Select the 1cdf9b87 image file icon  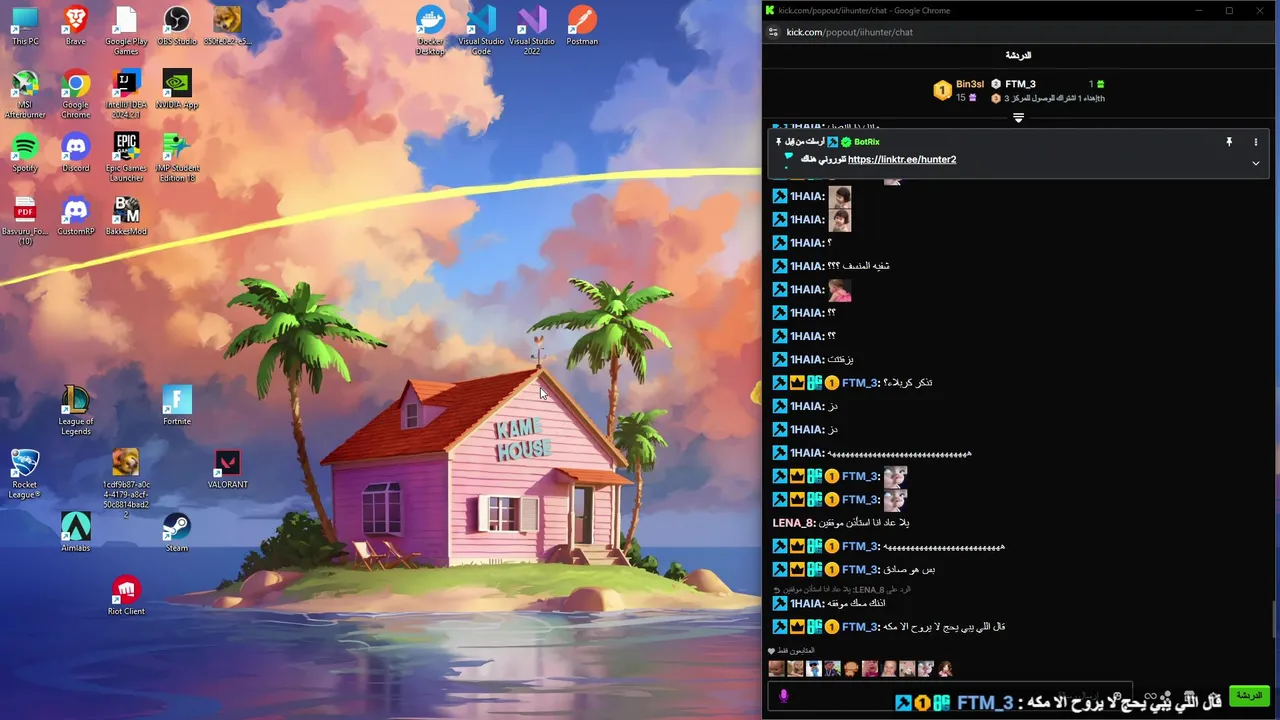pos(126,483)
